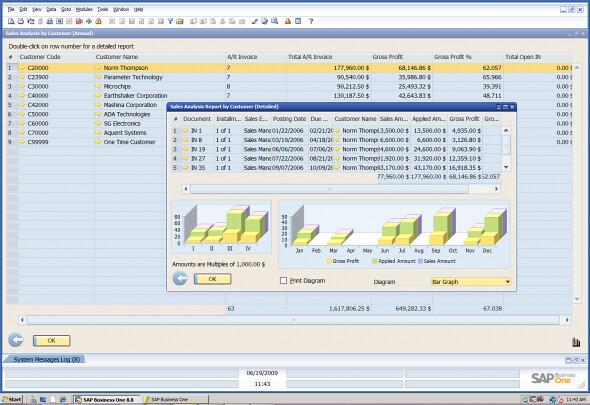The height and width of the screenshot is (405, 590).
Task: Click OK in the detailed report dialog
Action: click(213, 279)
